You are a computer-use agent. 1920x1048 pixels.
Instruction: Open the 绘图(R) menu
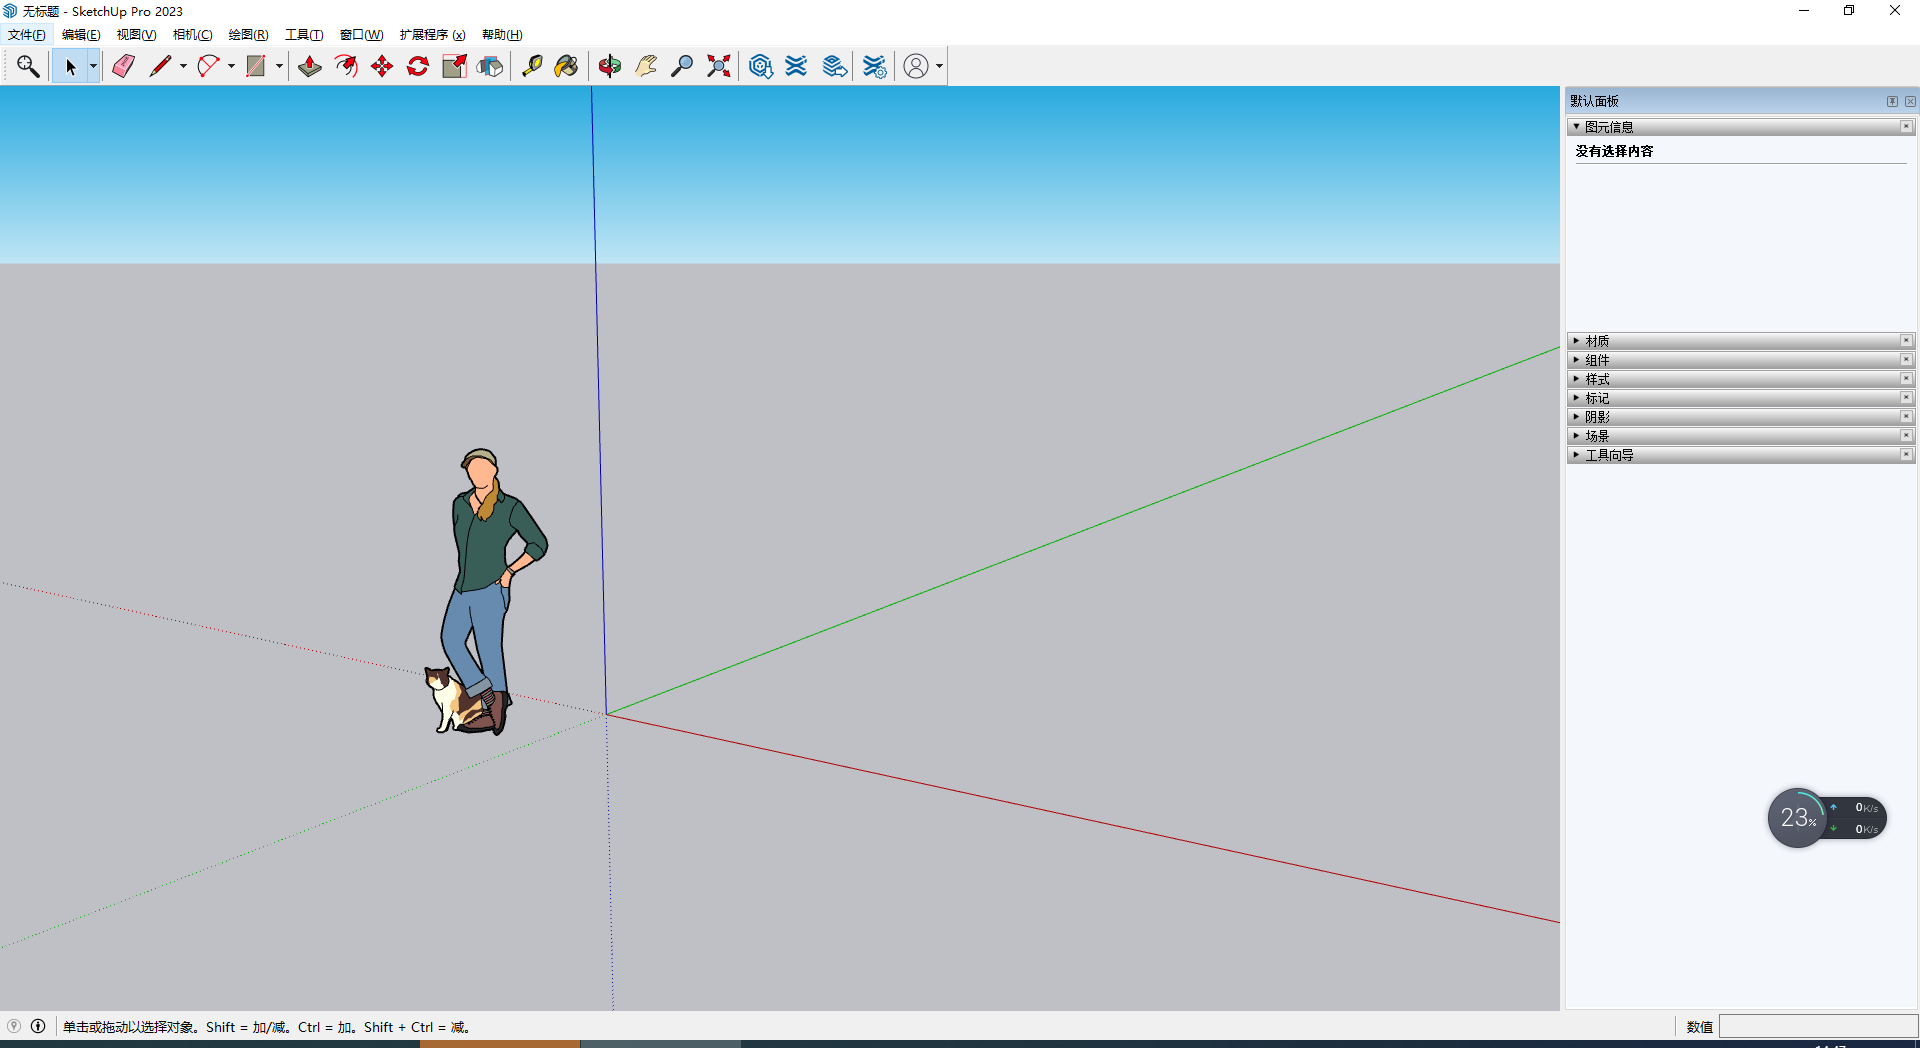click(x=248, y=35)
